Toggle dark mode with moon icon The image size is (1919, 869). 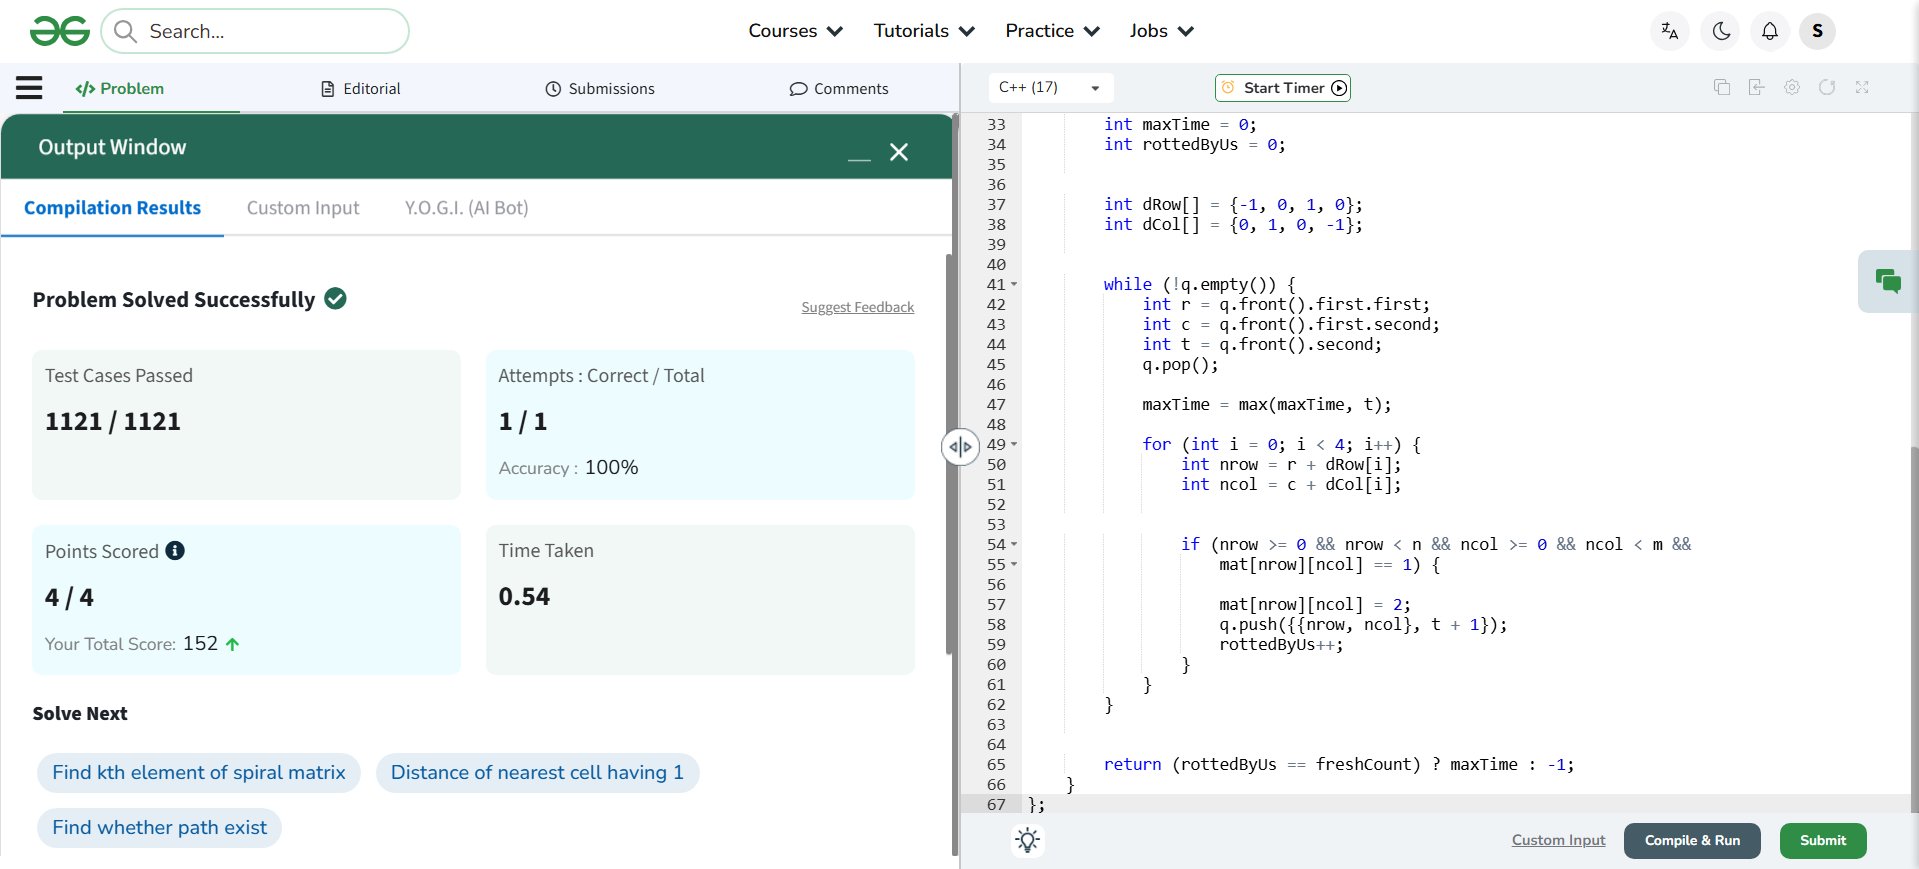point(1721,31)
